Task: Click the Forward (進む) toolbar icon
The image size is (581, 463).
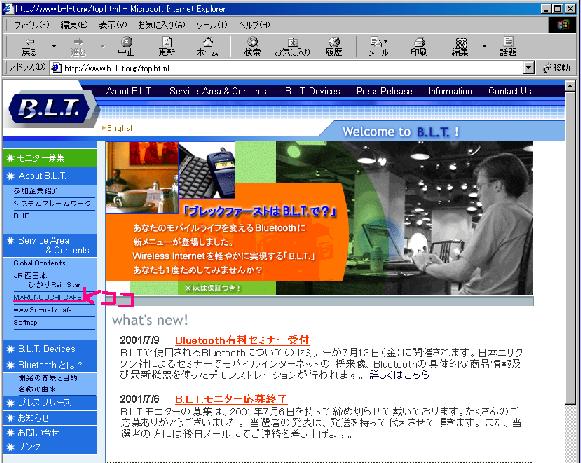Action: pos(78,47)
